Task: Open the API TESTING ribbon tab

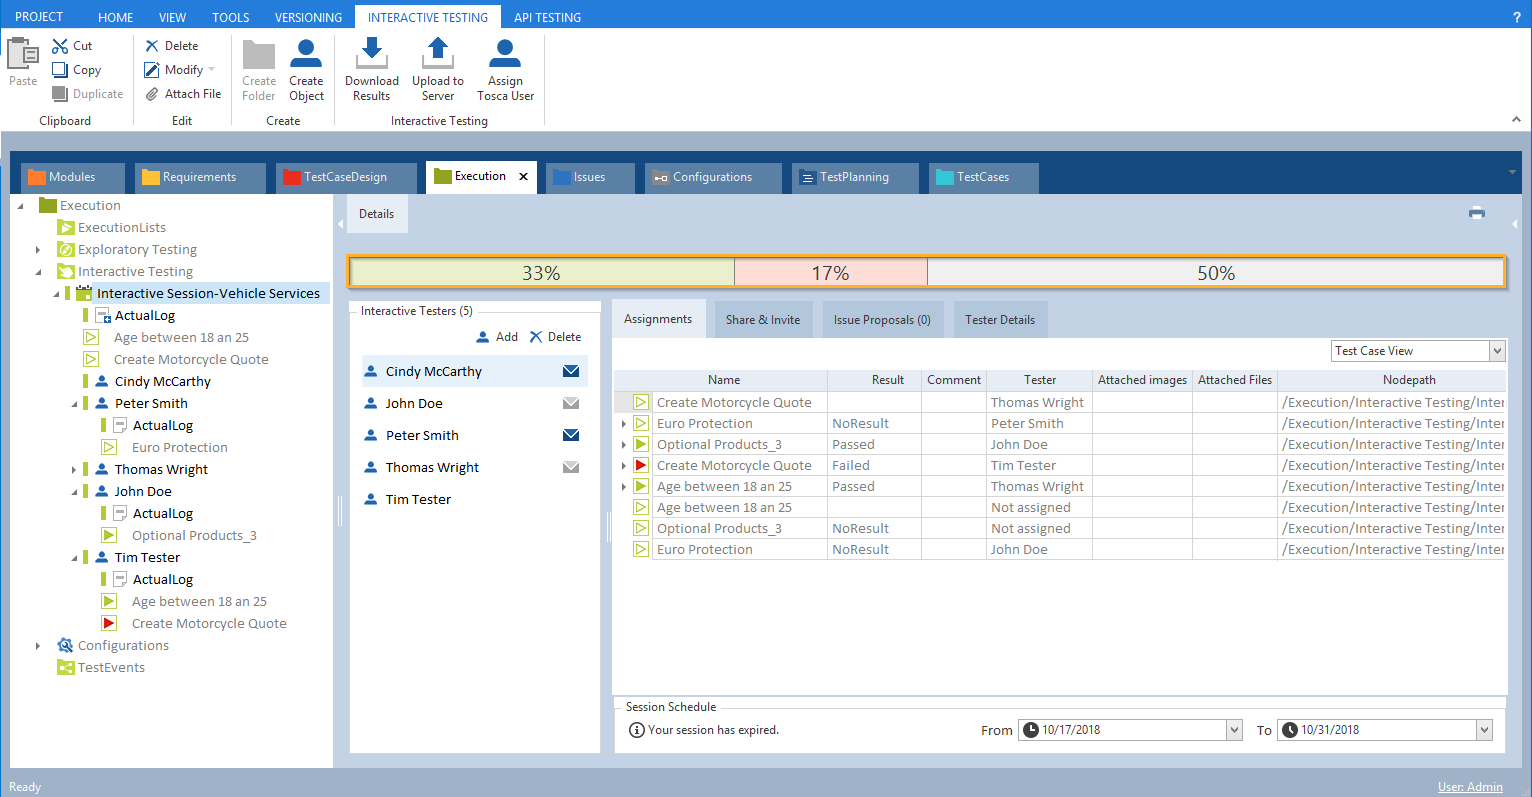Action: click(547, 17)
